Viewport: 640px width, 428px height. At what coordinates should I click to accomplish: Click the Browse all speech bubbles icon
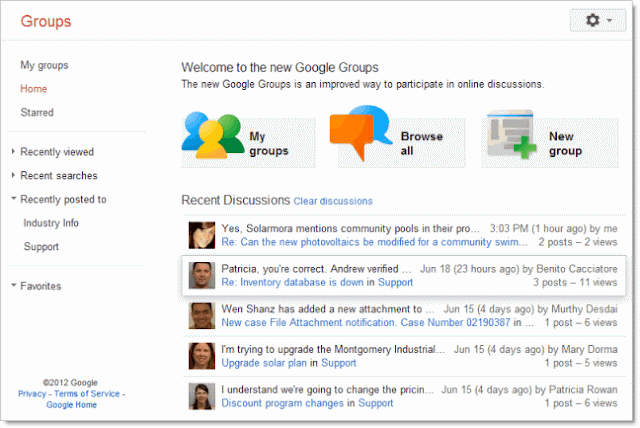pyautogui.click(x=360, y=131)
